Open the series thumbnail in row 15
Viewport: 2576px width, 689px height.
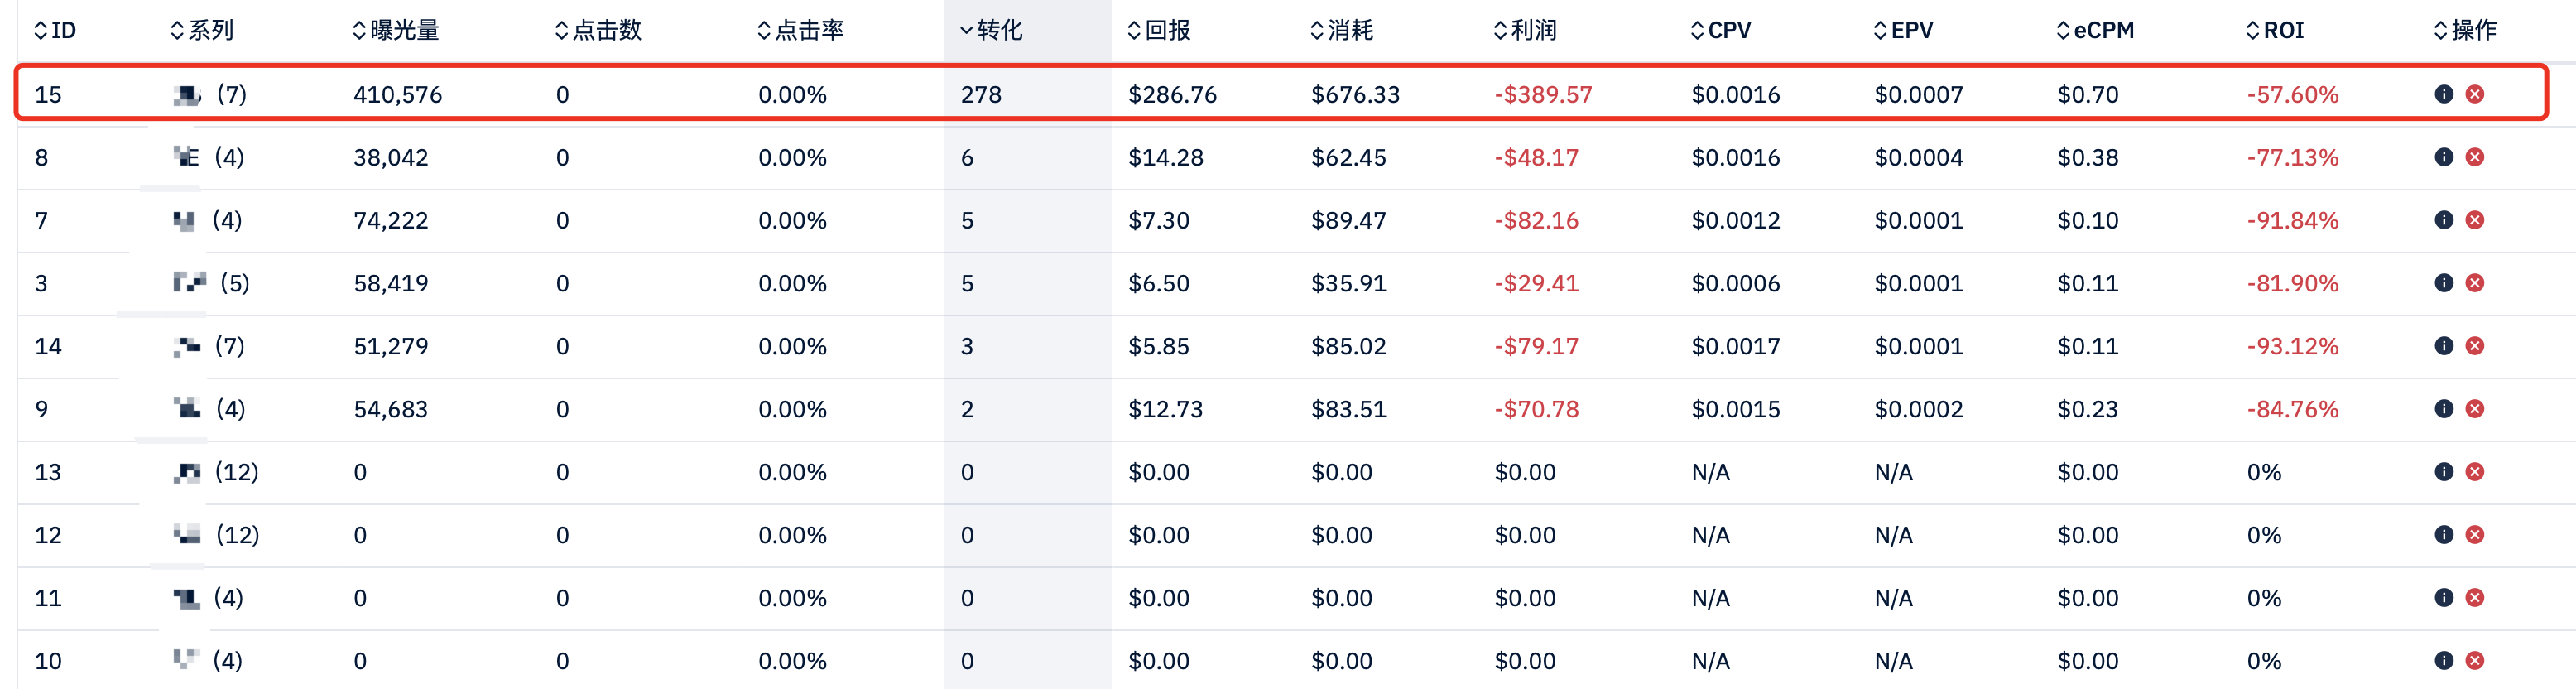[x=187, y=95]
